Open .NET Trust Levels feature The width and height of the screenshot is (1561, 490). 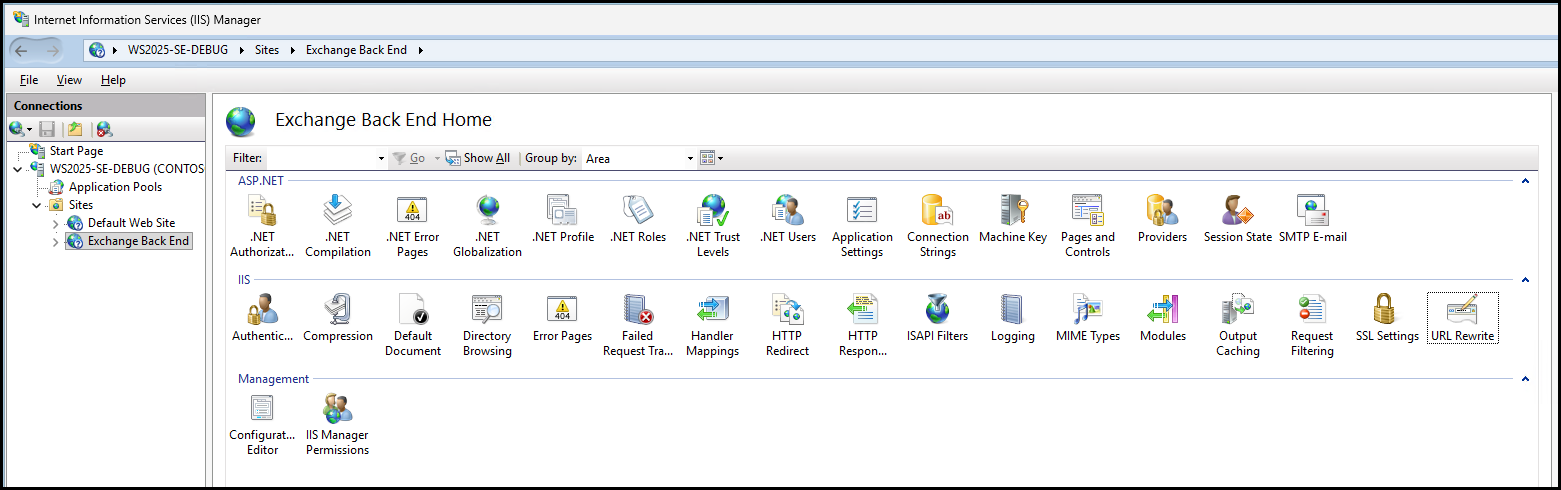[x=713, y=226]
